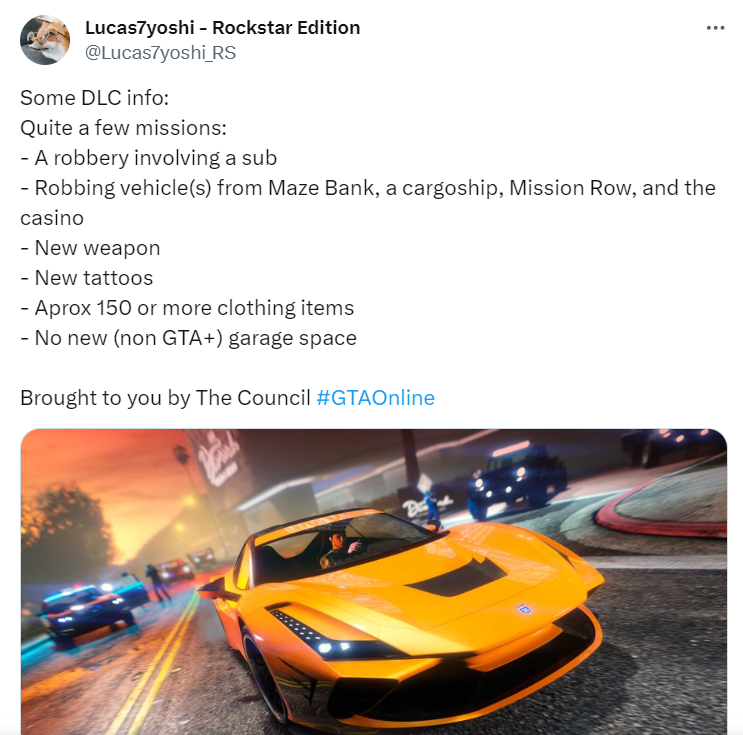Click the "Robbing vehicle(s) from Maze Bank" line
Image resolution: width=743 pixels, height=735 pixels.
tap(368, 188)
